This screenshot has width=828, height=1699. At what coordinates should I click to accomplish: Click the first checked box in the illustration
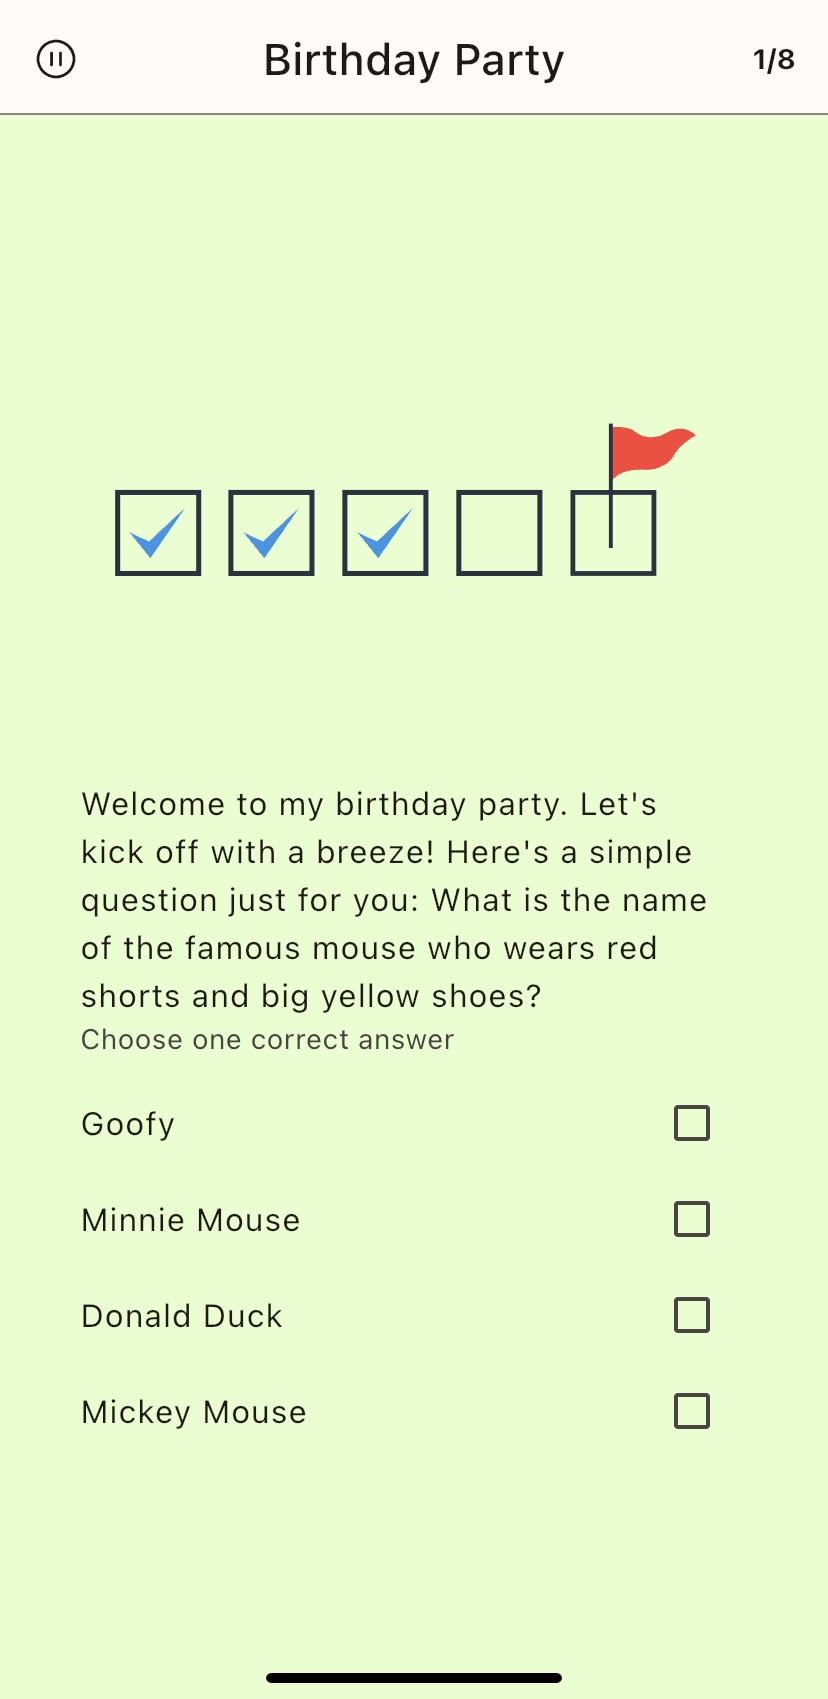click(x=158, y=533)
